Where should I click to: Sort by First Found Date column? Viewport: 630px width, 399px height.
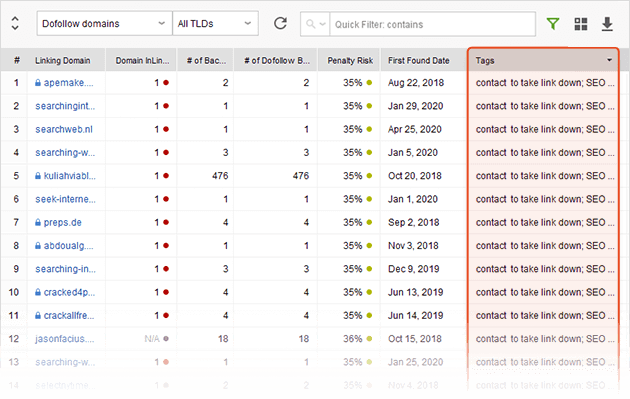coord(419,60)
